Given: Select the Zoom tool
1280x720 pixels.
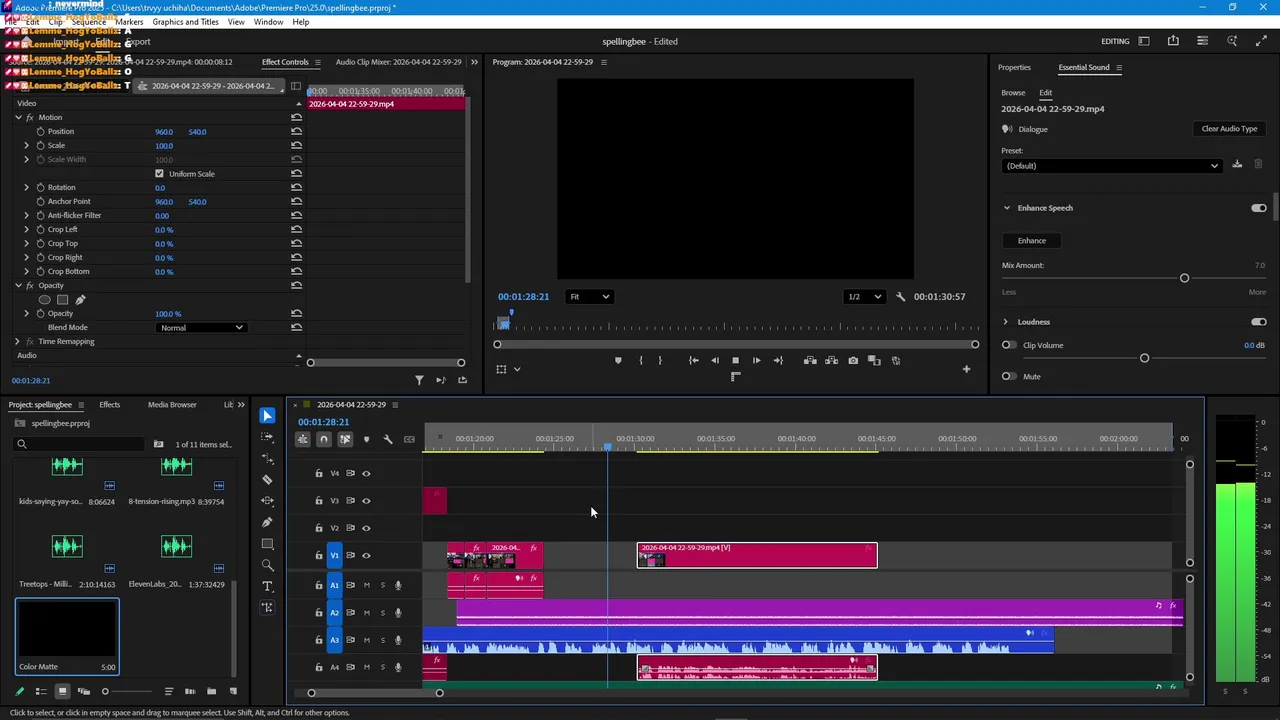Looking at the screenshot, I should point(267,565).
